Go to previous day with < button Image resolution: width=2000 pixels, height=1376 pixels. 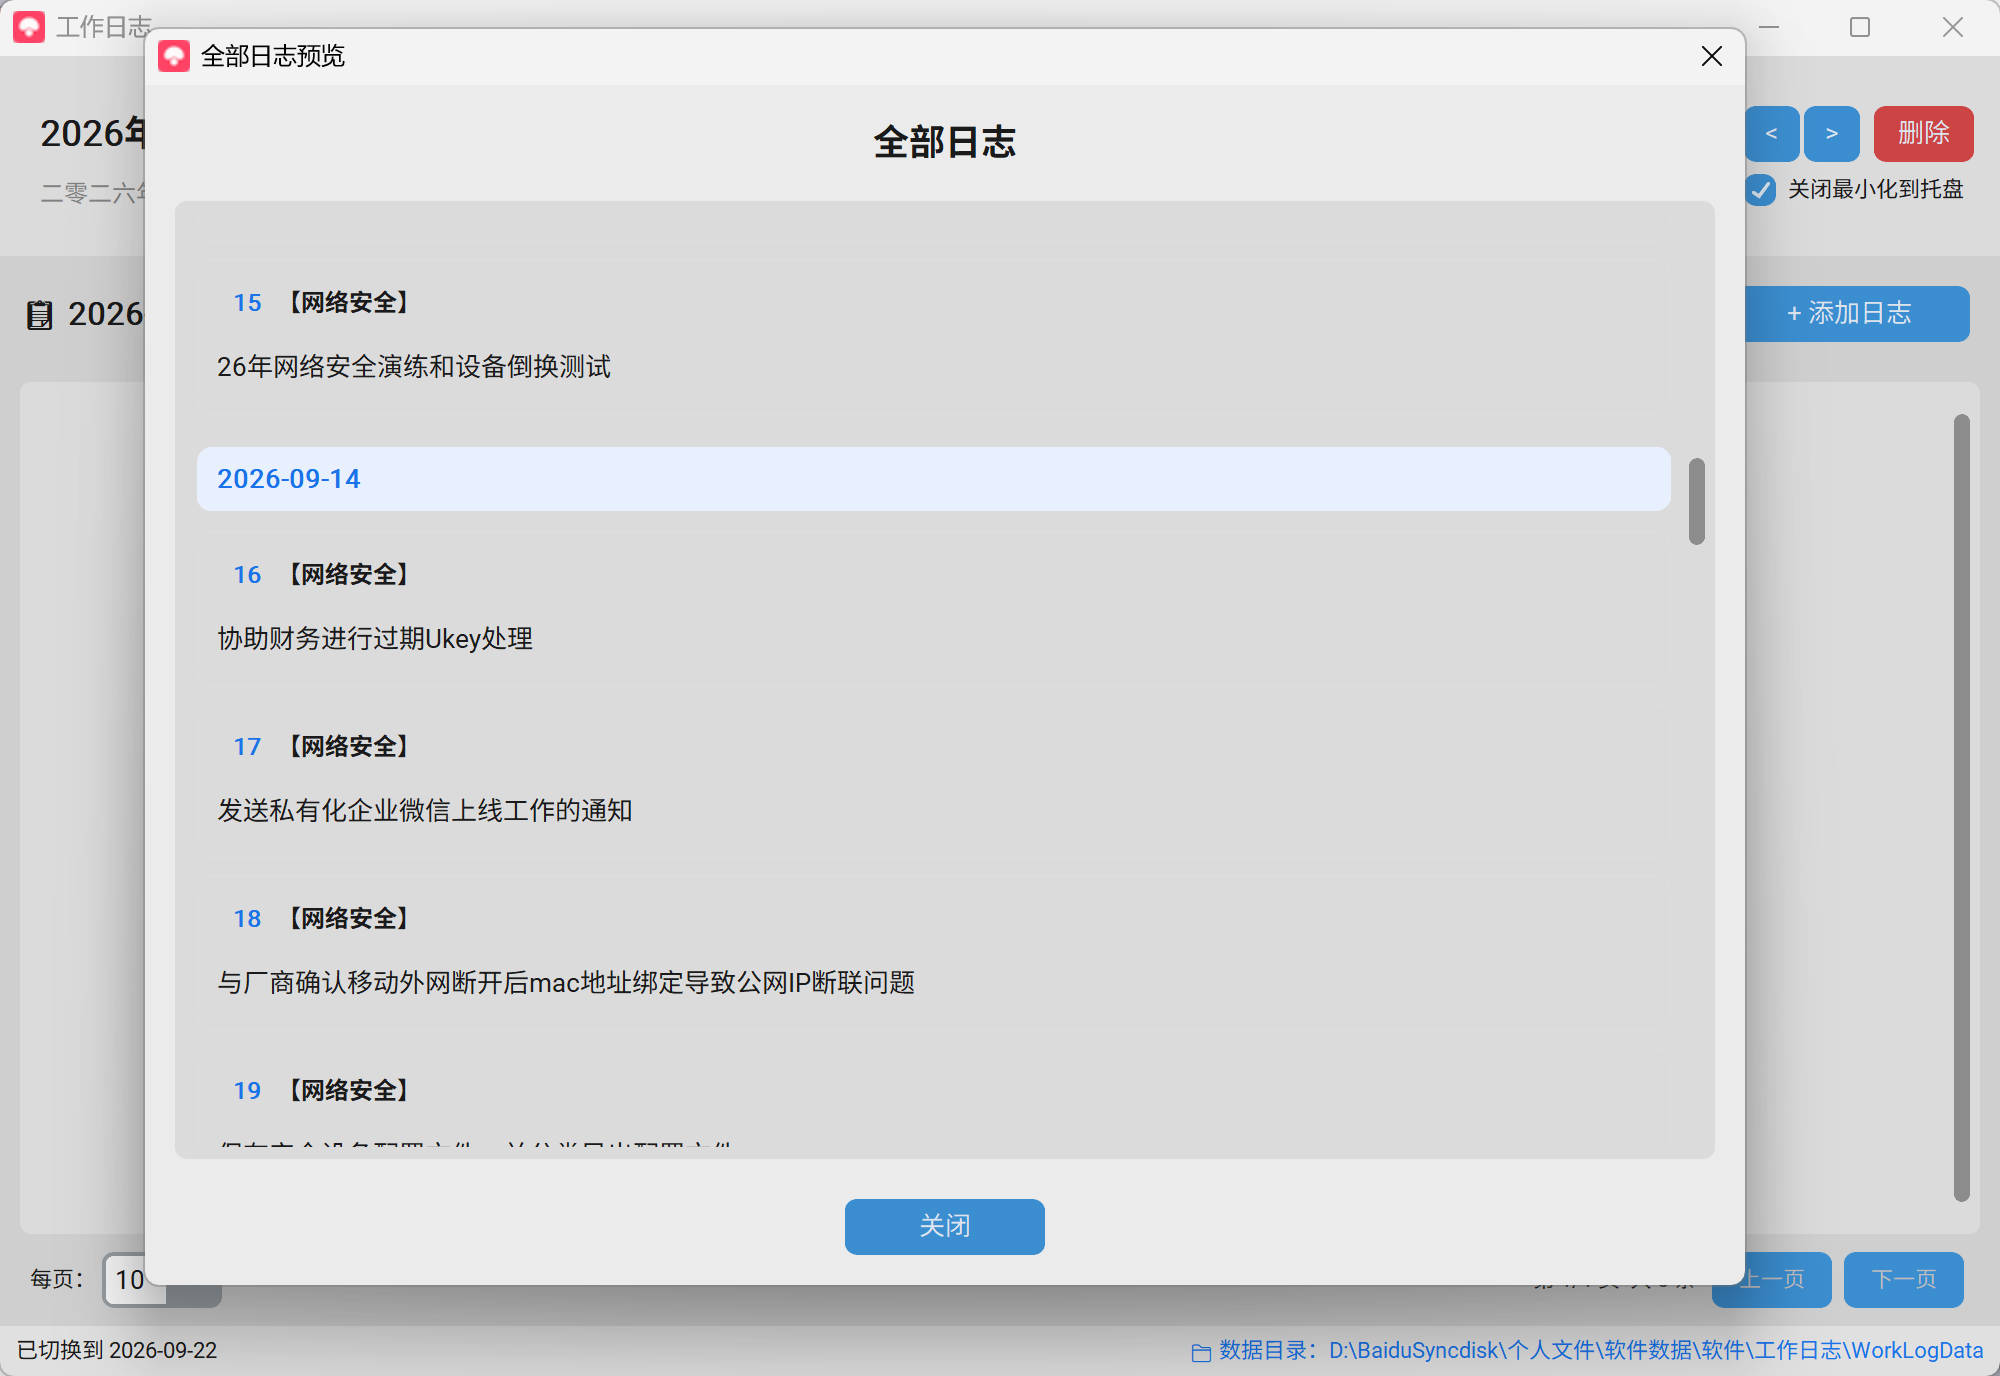tap(1772, 133)
